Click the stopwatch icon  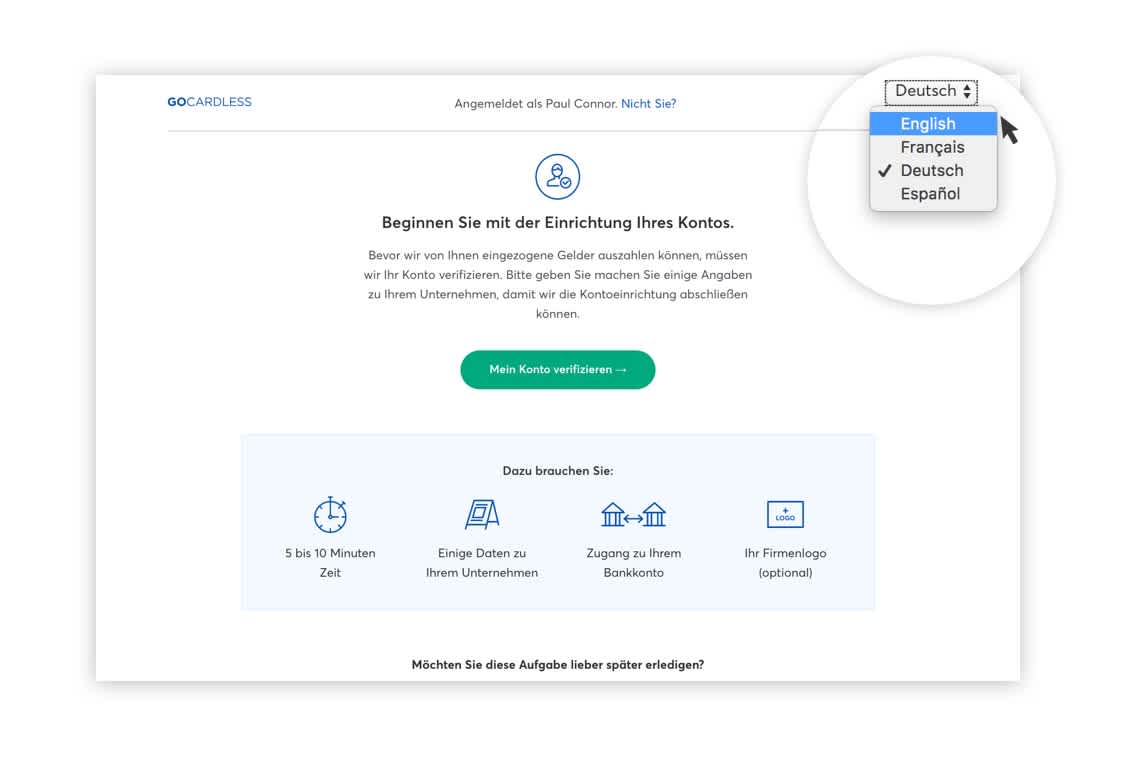(x=331, y=514)
